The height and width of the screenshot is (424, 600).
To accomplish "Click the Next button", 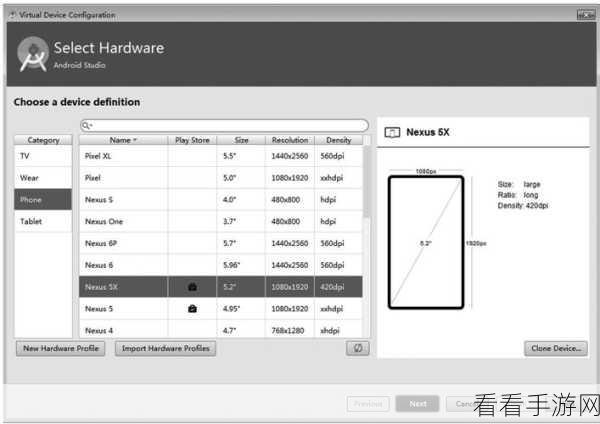I will click(417, 404).
